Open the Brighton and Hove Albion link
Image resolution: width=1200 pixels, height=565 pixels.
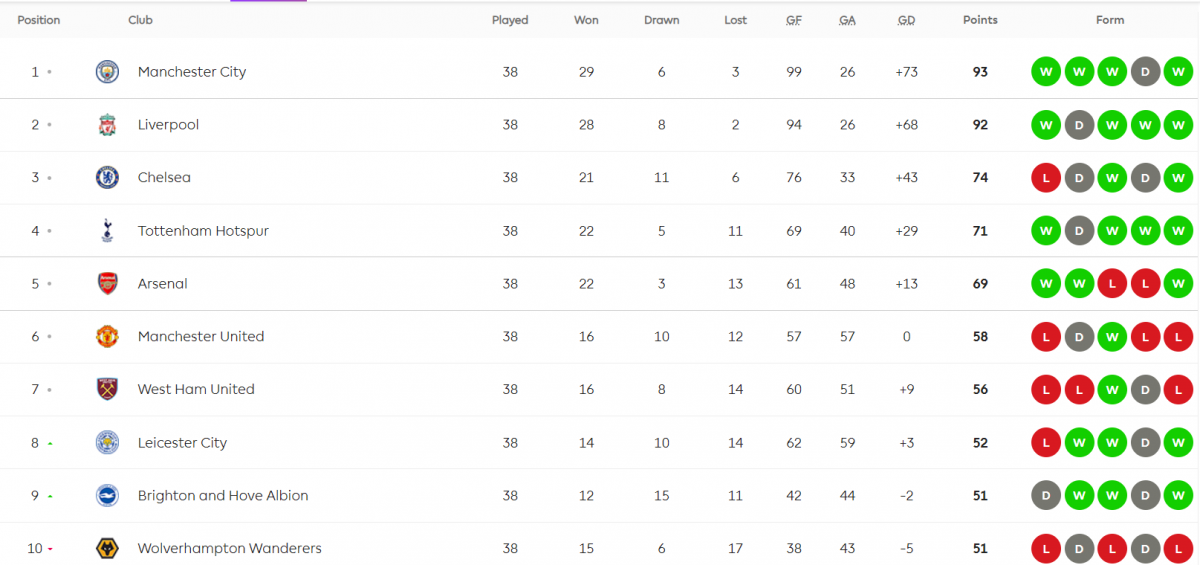click(223, 496)
